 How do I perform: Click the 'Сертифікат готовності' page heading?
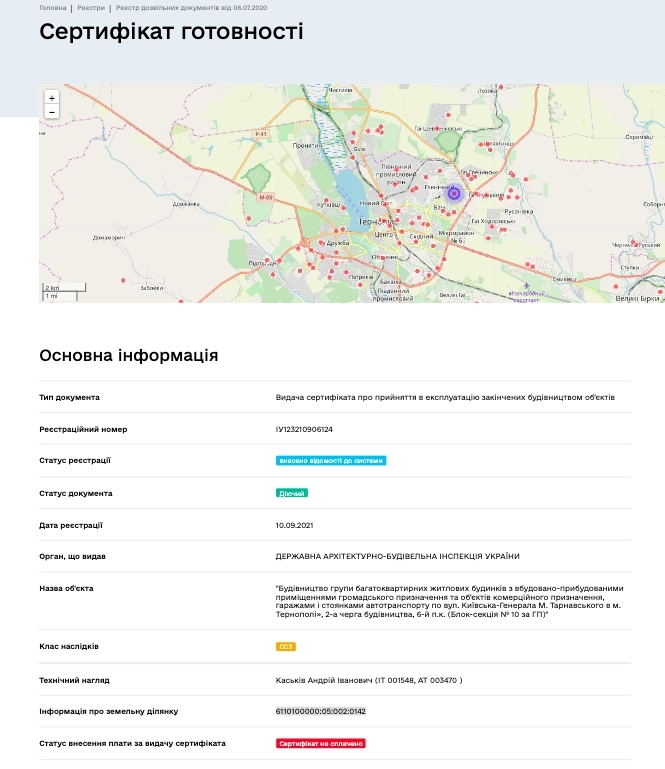171,31
